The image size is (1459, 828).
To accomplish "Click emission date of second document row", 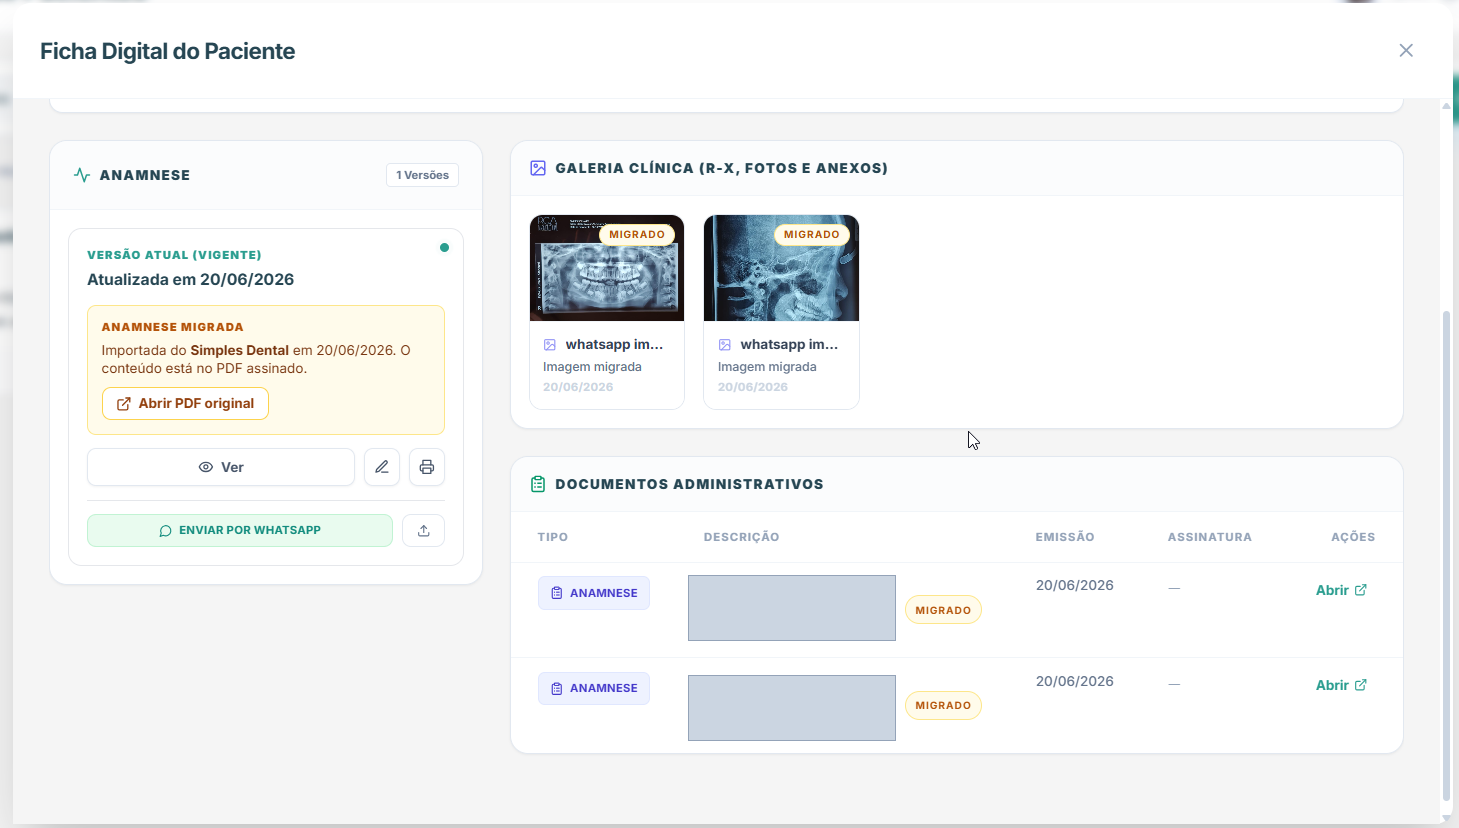I will pyautogui.click(x=1075, y=681).
